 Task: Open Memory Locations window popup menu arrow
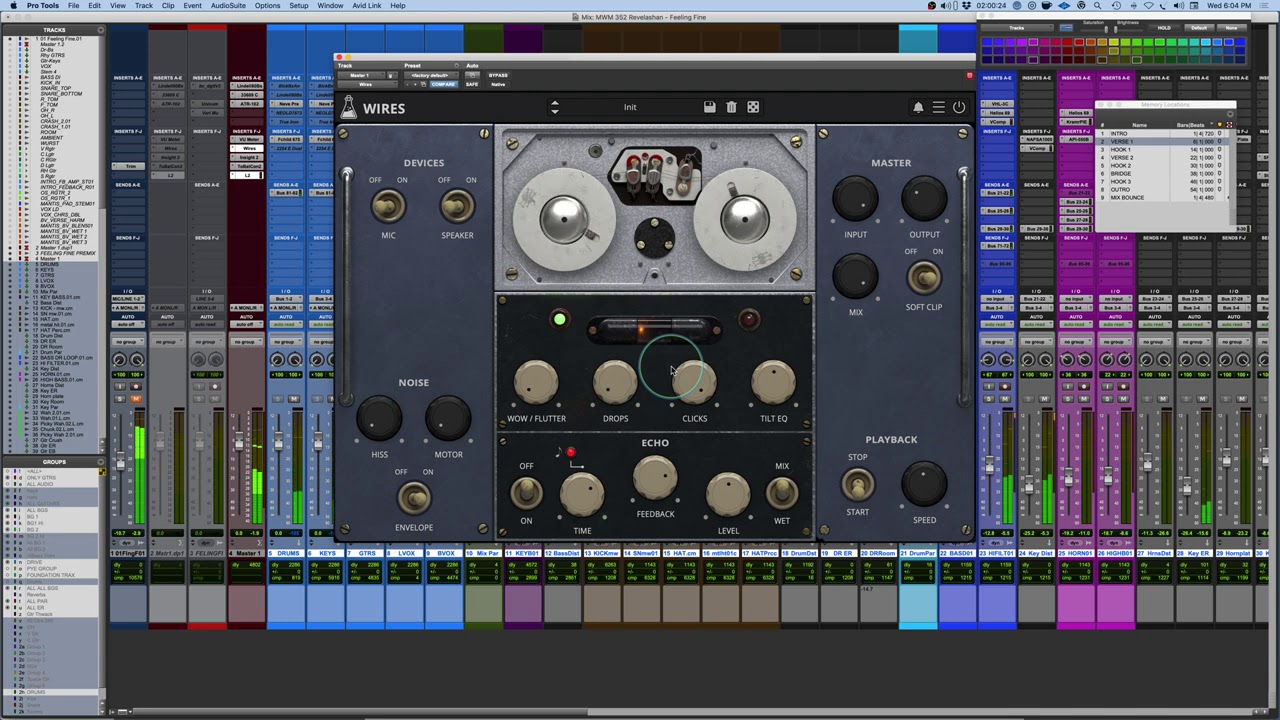point(1231,116)
